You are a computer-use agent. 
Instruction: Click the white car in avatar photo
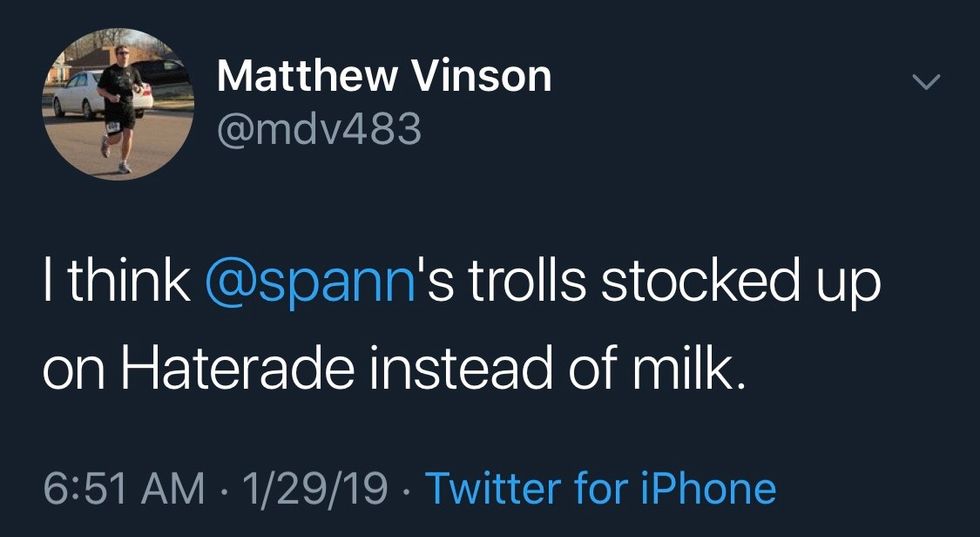click(80, 93)
